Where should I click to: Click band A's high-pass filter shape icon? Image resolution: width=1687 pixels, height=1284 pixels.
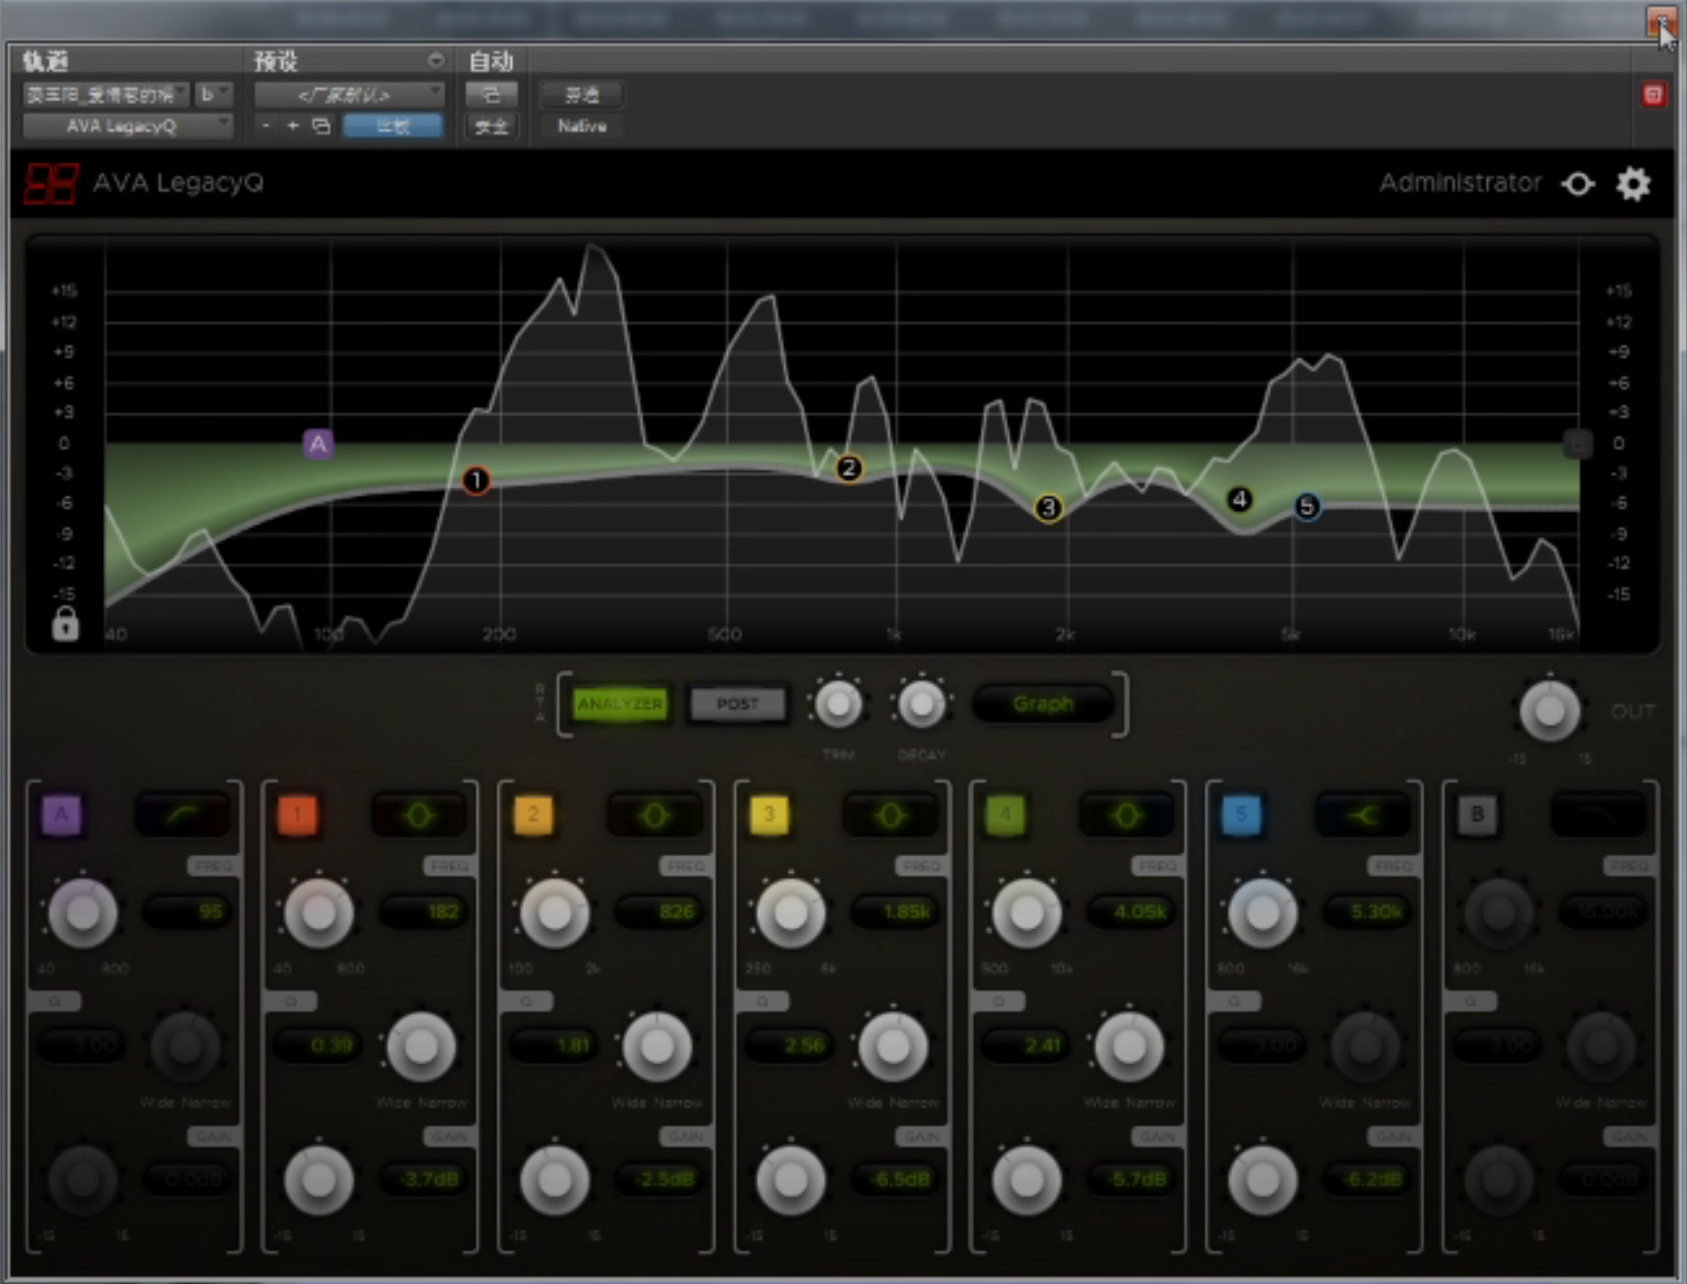tap(182, 815)
